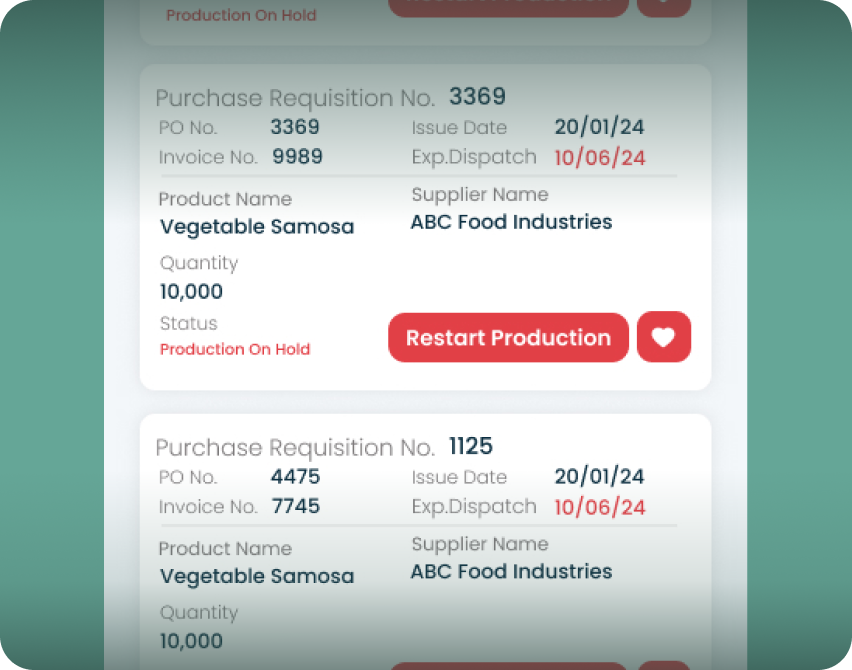Click red Exp.Dispatch date on requisition 1125
This screenshot has width=852, height=670.
pyautogui.click(x=599, y=507)
